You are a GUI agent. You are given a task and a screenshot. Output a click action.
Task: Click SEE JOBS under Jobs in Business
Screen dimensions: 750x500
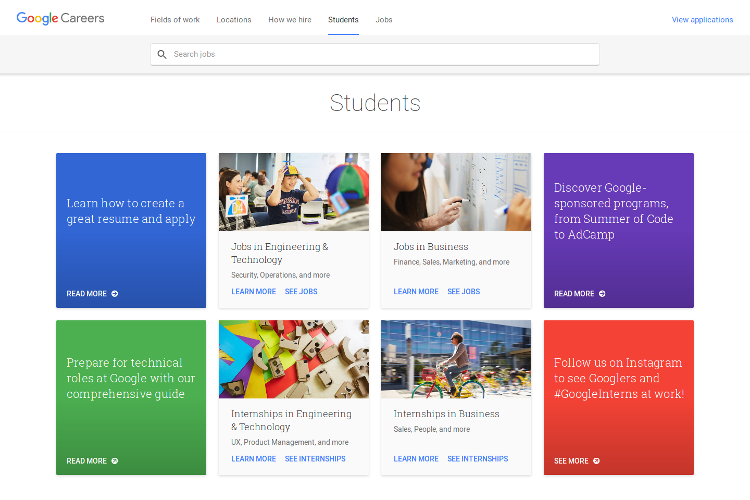[x=463, y=291]
